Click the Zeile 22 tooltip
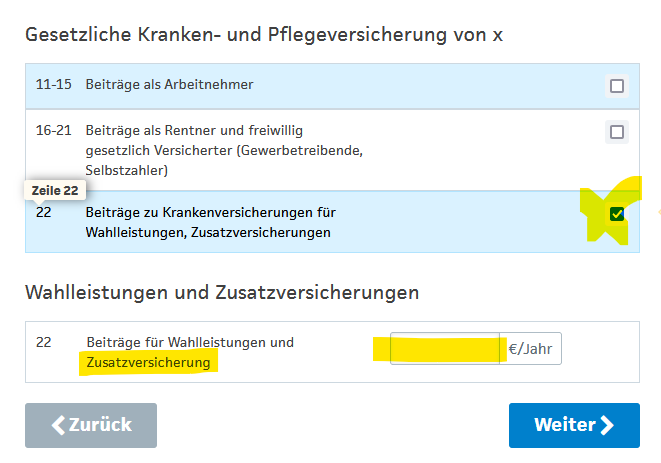Image resolution: width=661 pixels, height=463 pixels. 55,191
